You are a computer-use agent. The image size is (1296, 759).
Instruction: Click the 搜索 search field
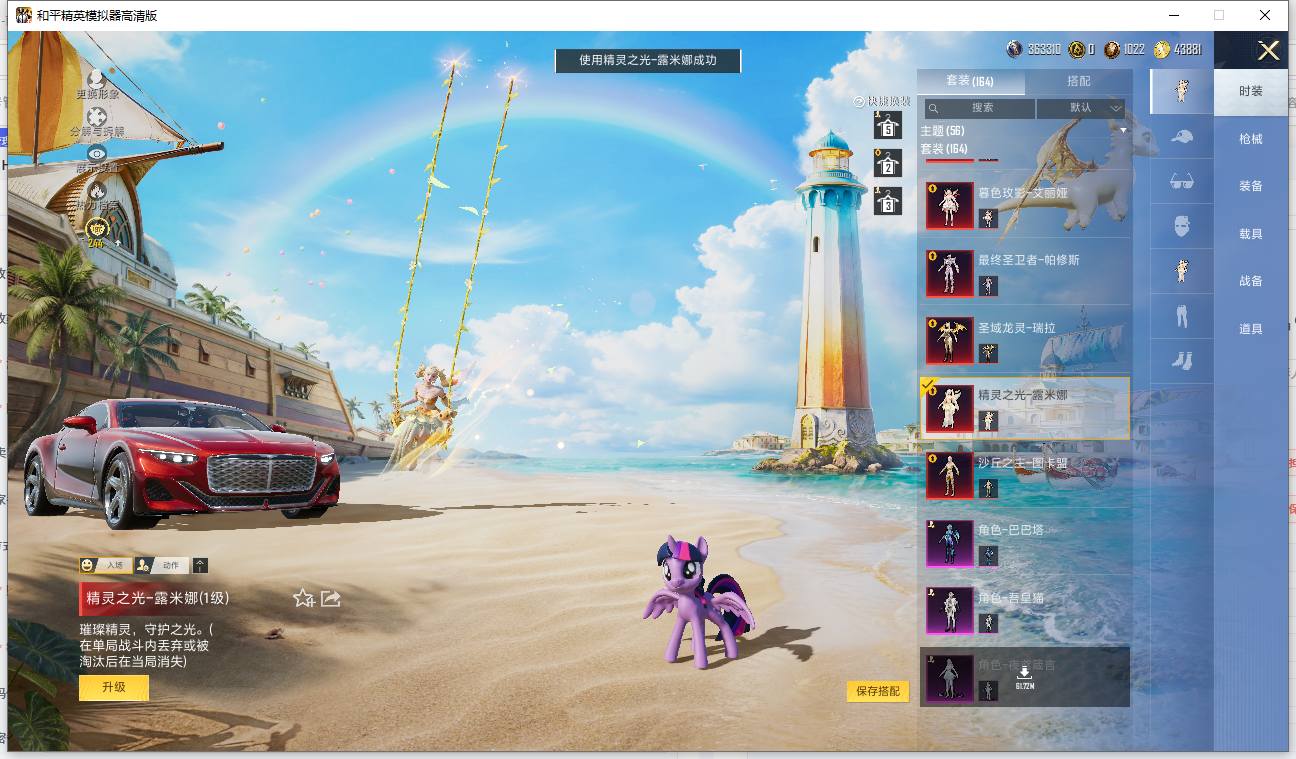click(980, 108)
